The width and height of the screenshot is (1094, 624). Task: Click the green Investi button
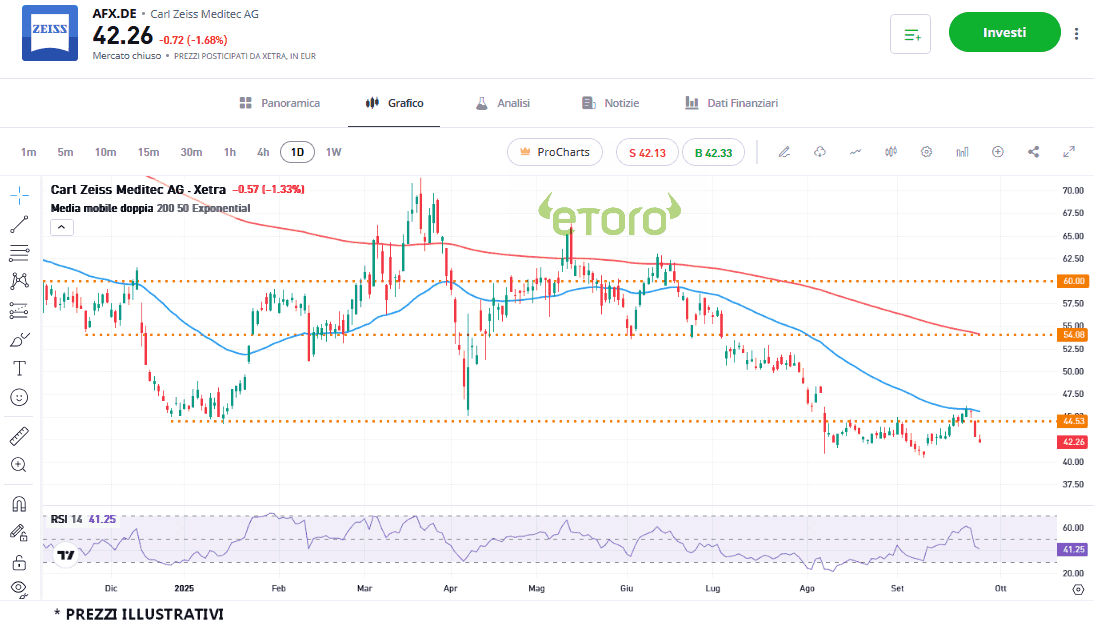1004,32
